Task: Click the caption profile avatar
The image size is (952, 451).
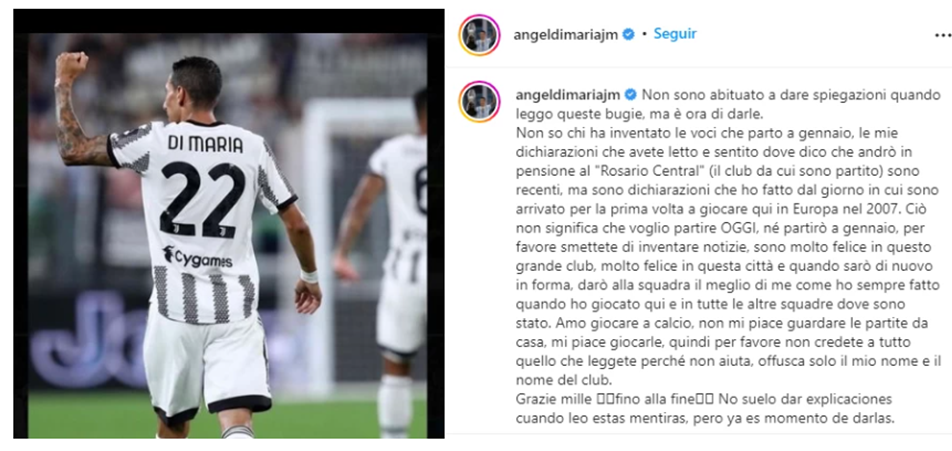Action: click(479, 101)
